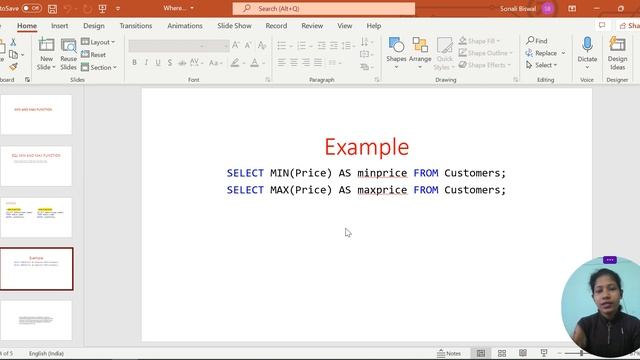640x360 pixels.
Task: Click the Dictate microphone icon
Action: (587, 44)
